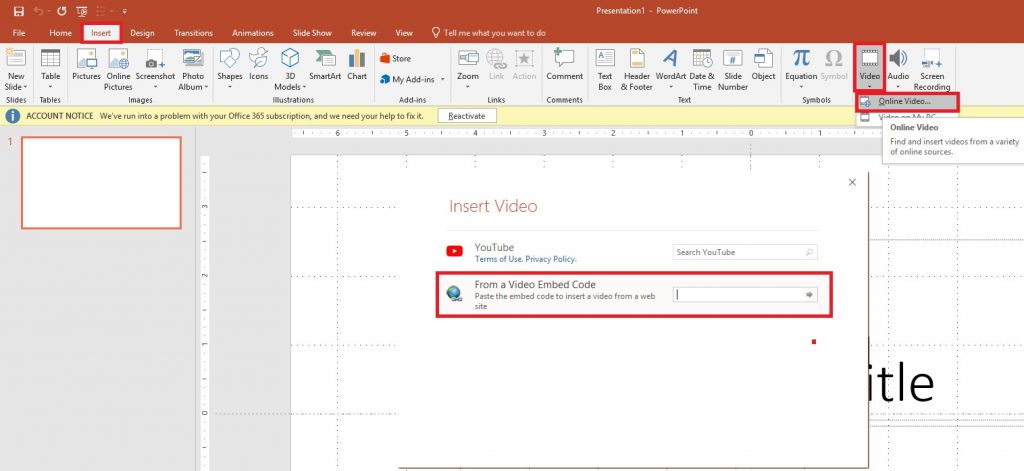The width and height of the screenshot is (1024, 471).
Task: Choose Online Video menu item
Action: [x=906, y=101]
